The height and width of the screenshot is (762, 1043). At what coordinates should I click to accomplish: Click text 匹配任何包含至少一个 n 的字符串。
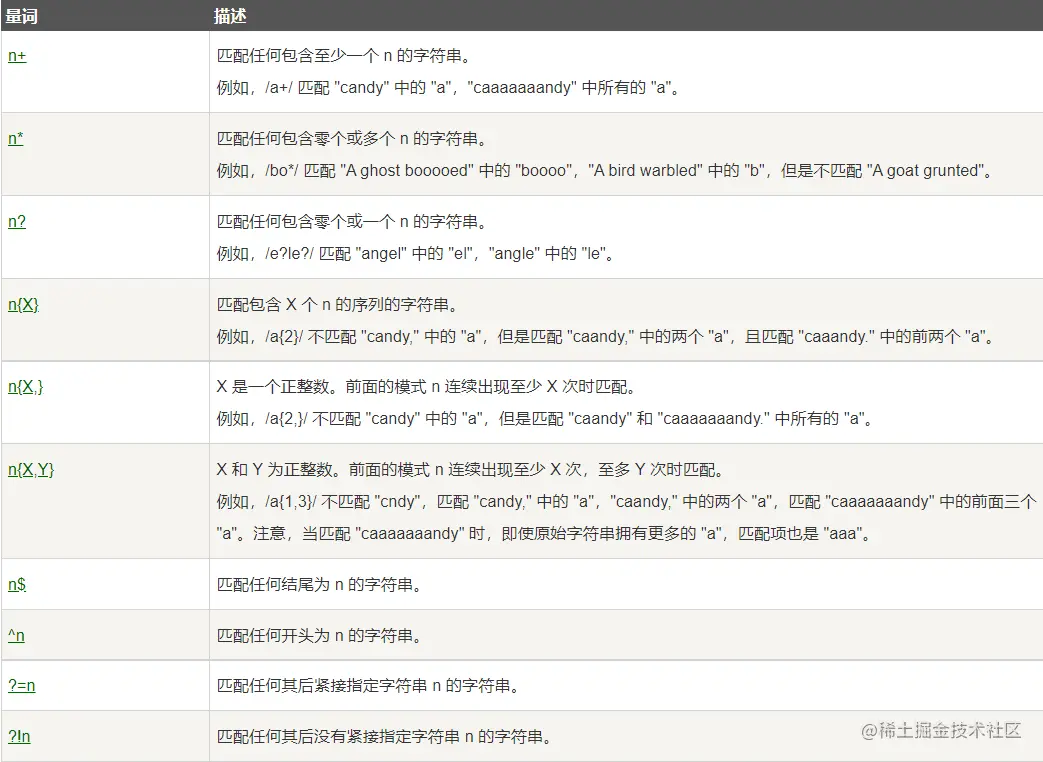(345, 56)
